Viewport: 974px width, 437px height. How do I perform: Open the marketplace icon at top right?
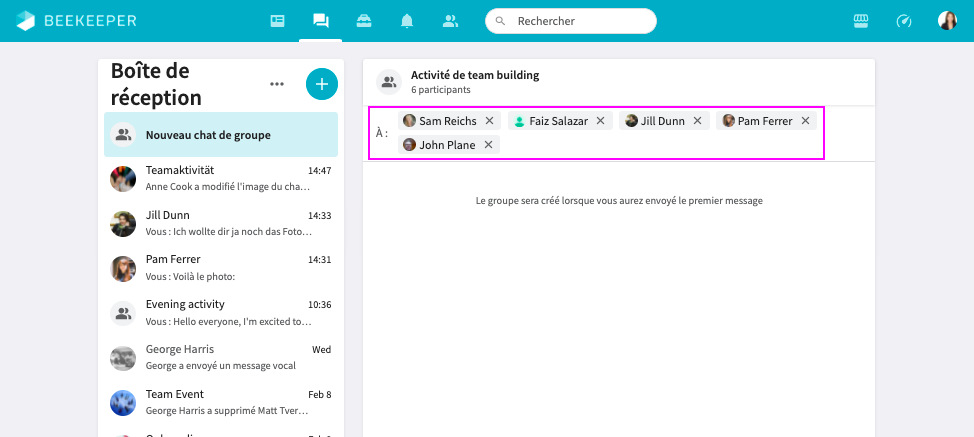click(860, 21)
